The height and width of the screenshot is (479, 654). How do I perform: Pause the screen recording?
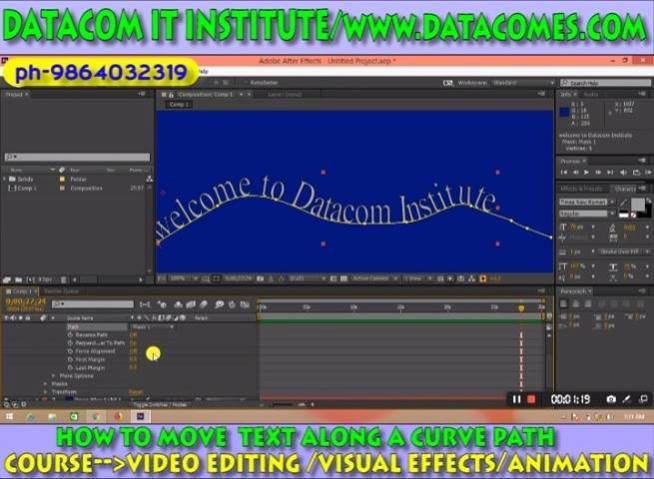click(x=516, y=399)
